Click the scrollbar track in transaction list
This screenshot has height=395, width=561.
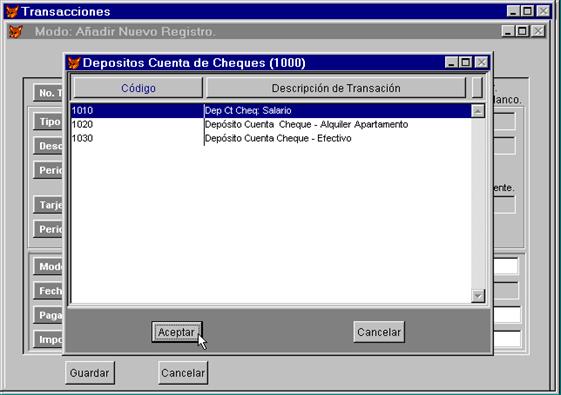pyautogui.click(x=478, y=203)
